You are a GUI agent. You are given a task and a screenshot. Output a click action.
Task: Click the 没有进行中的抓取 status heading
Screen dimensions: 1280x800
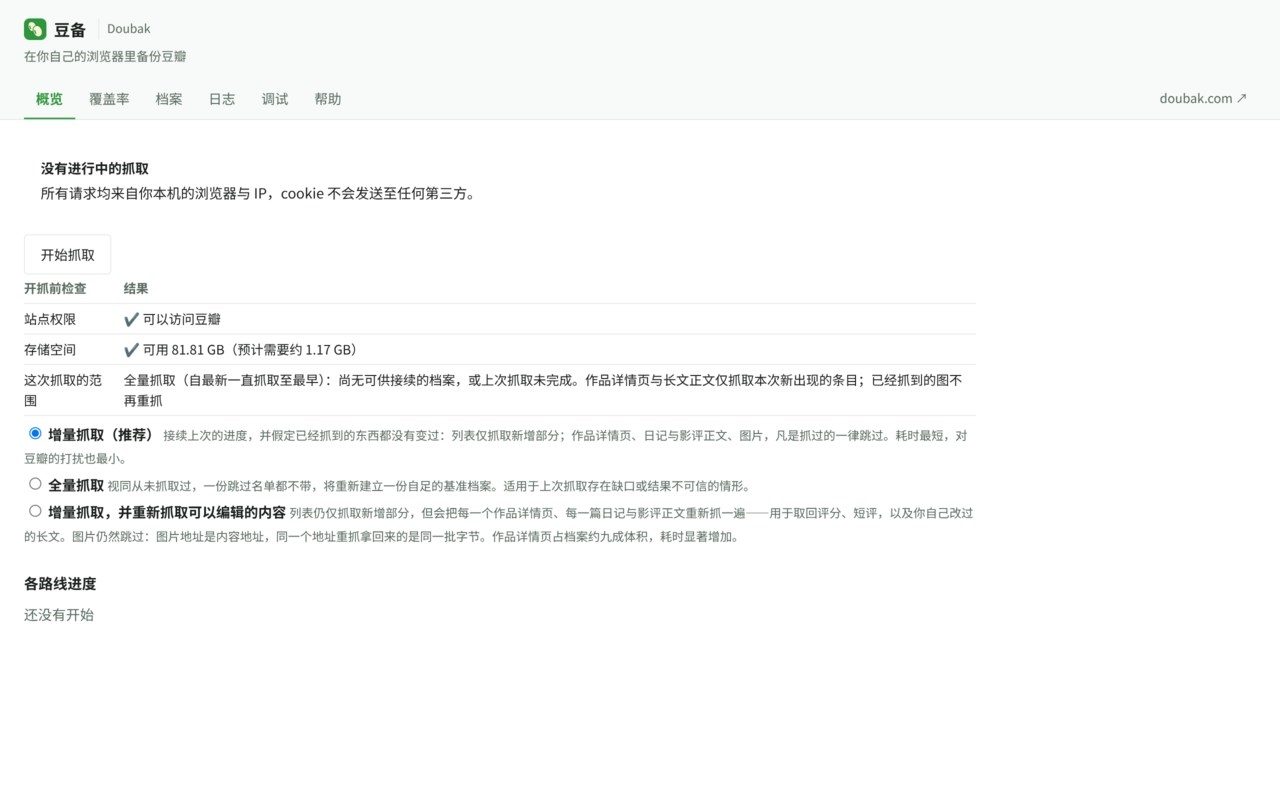pos(95,169)
